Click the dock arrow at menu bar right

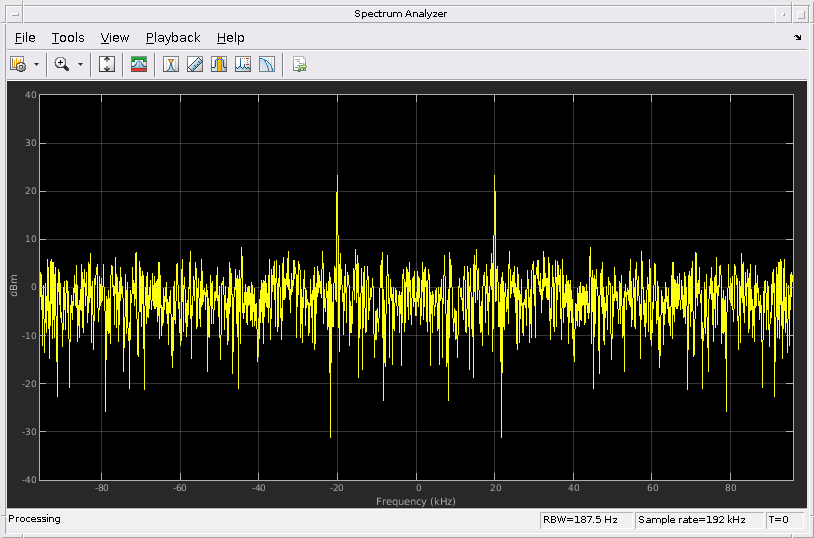coord(797,38)
